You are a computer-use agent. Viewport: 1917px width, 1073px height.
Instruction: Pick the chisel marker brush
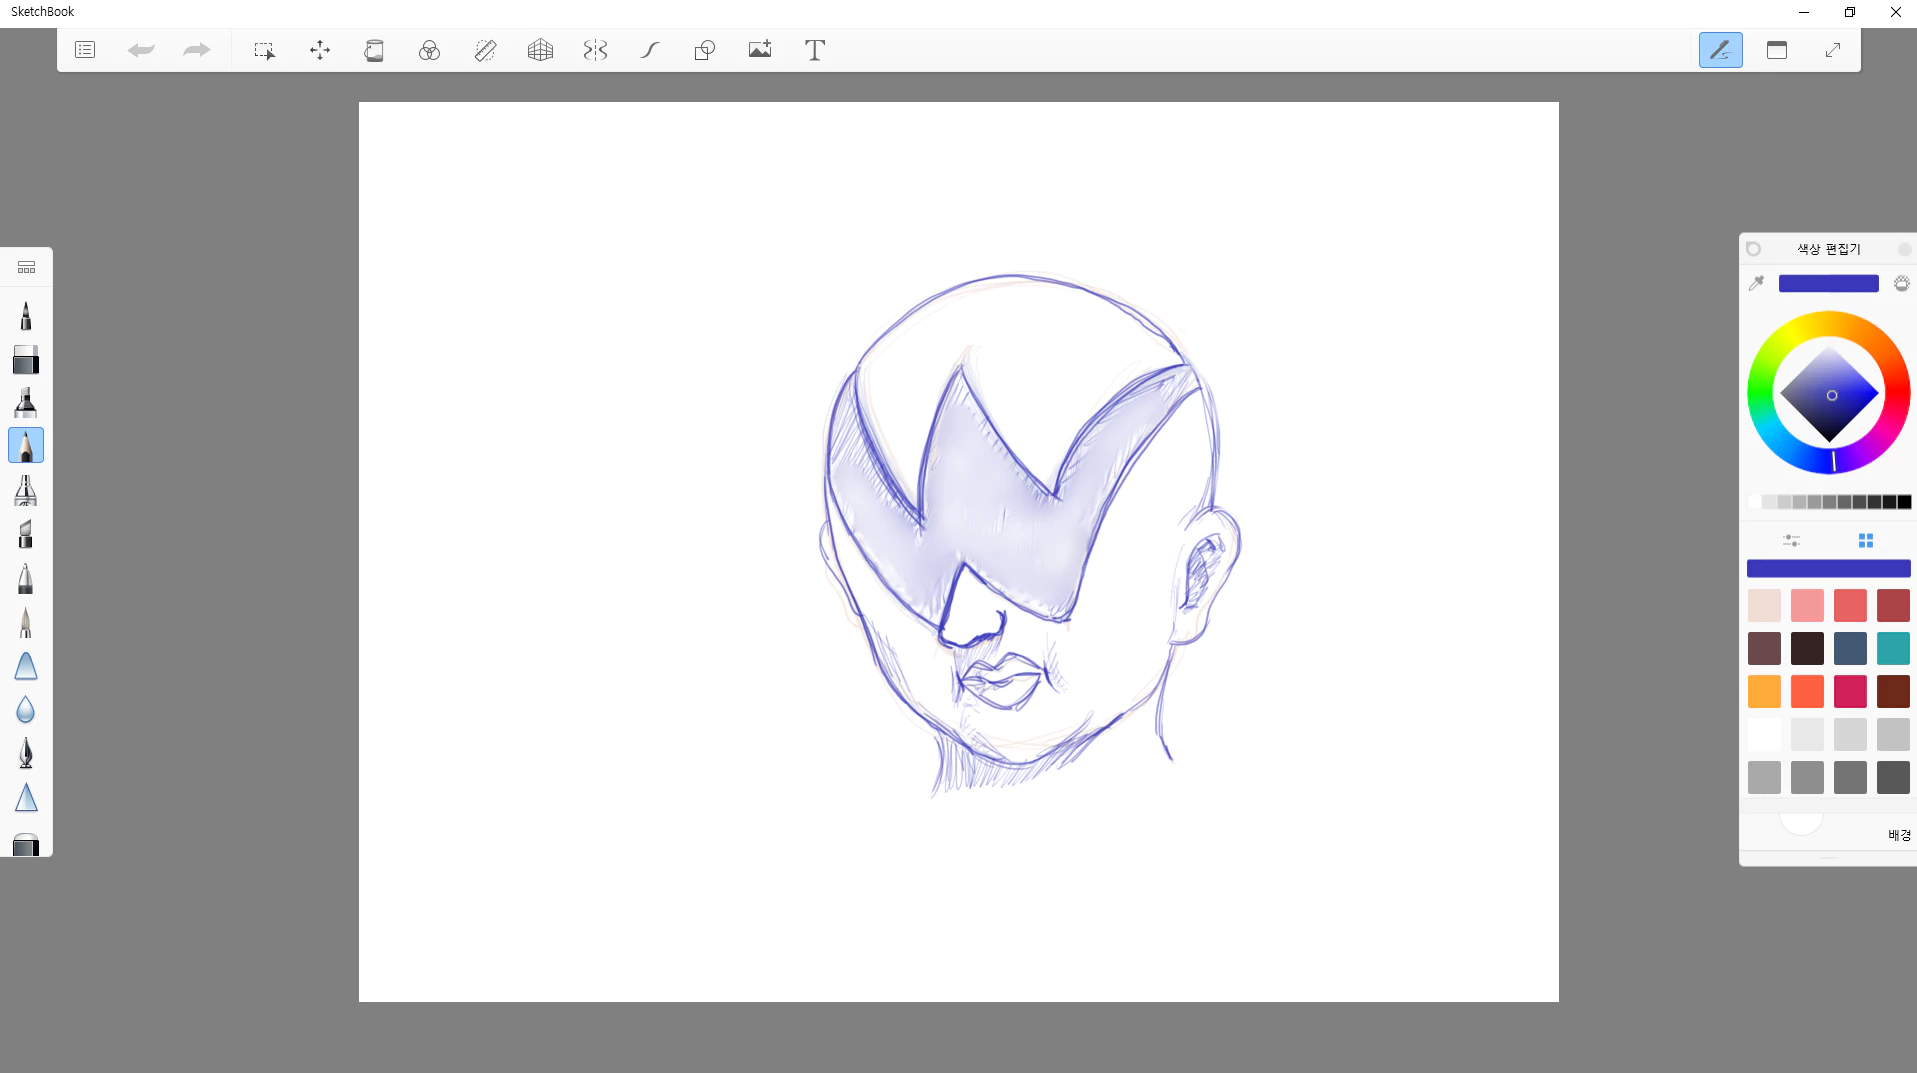point(26,403)
